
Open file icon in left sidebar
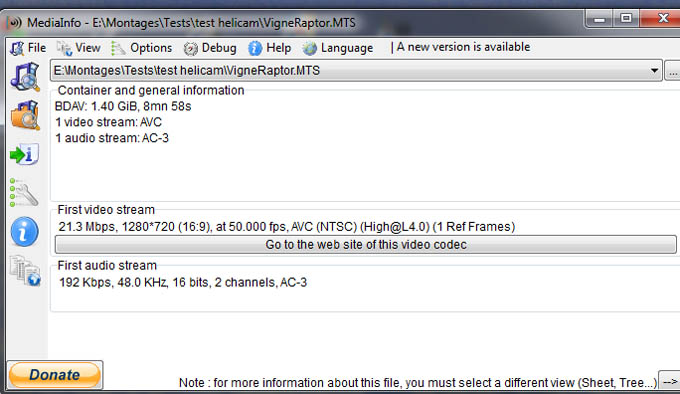point(25,77)
